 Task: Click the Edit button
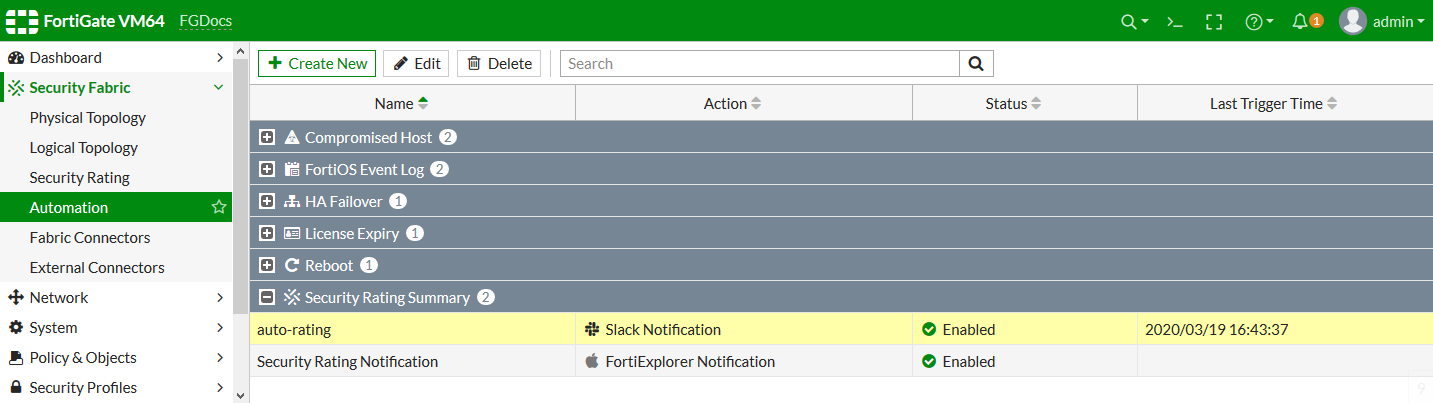tap(416, 63)
